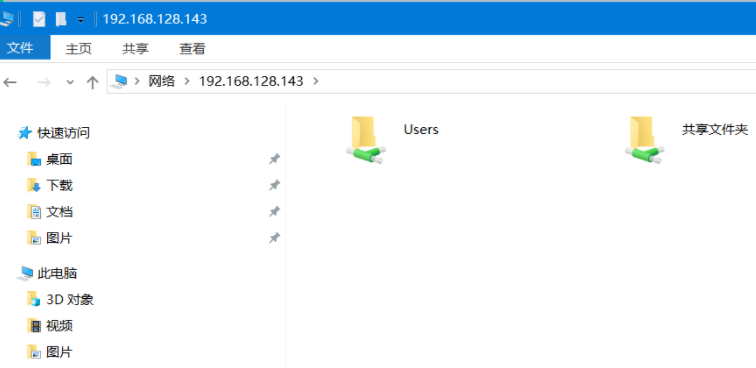This screenshot has width=756, height=368.
Task: Open pinned 图片 under quick access
Action: tap(59, 238)
